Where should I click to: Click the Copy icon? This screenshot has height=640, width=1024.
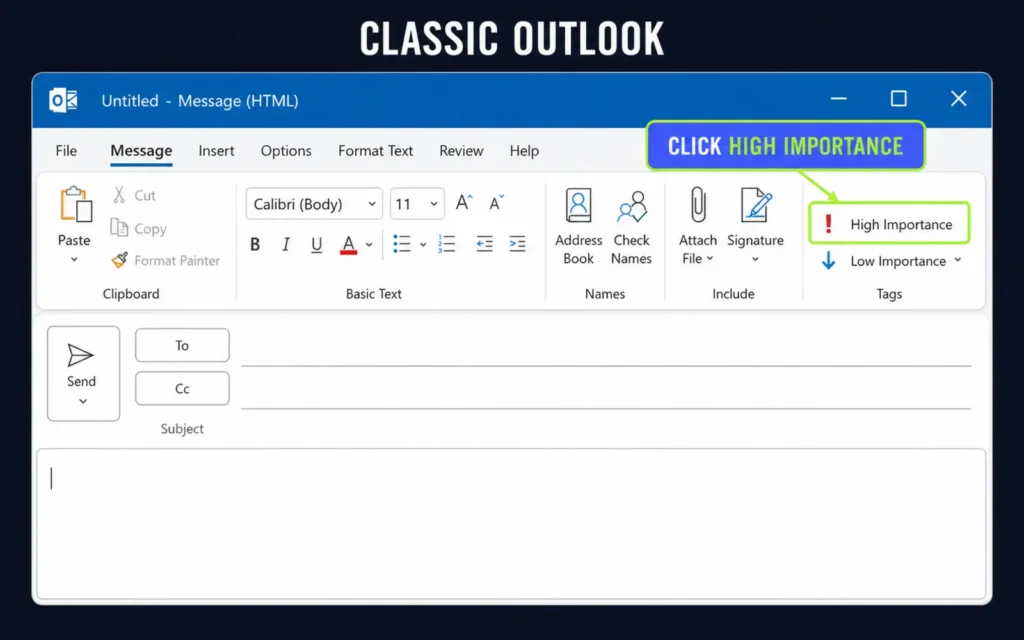[x=119, y=227]
